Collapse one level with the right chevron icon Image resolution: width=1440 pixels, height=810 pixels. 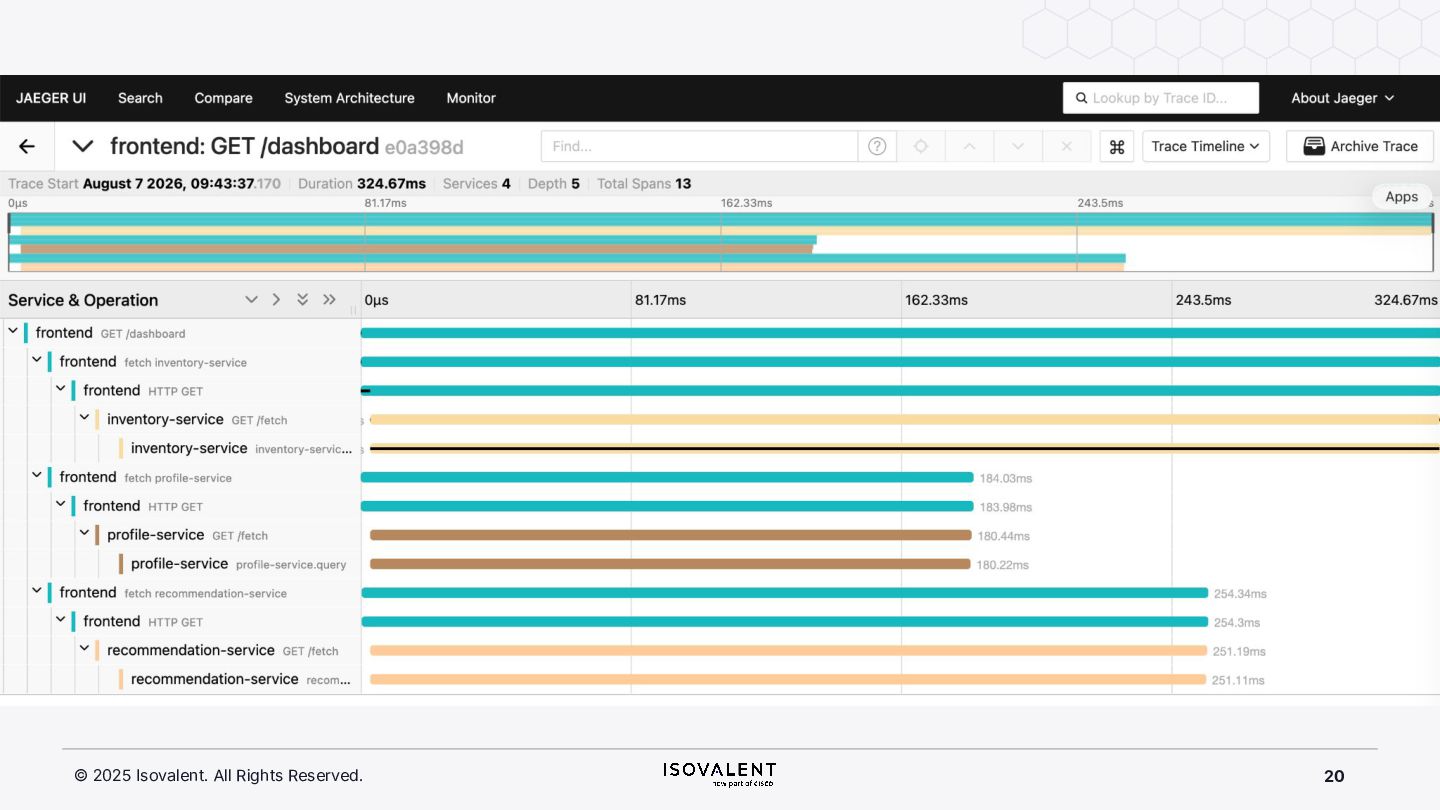277,300
